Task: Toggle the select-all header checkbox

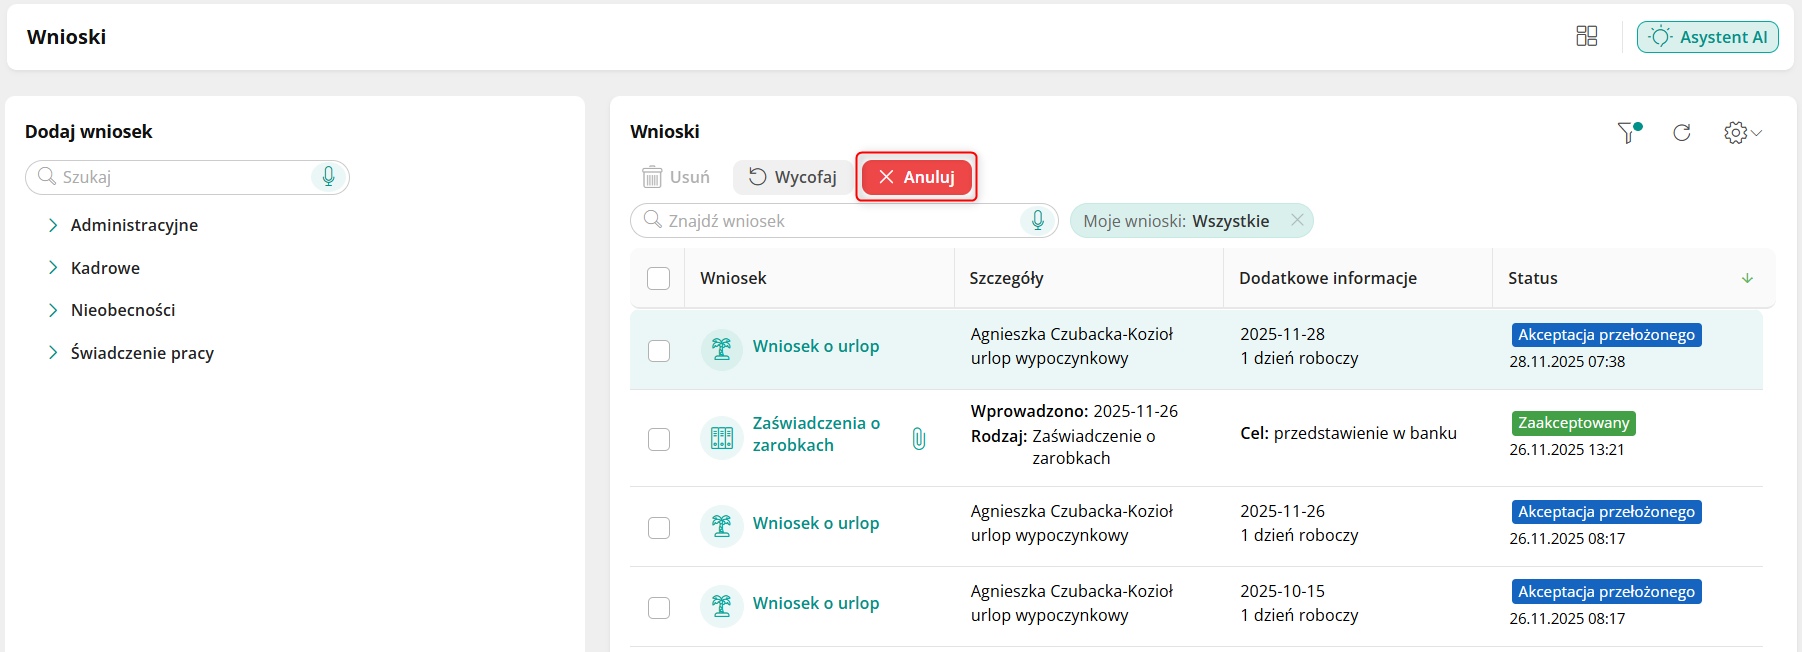Action: point(658,278)
